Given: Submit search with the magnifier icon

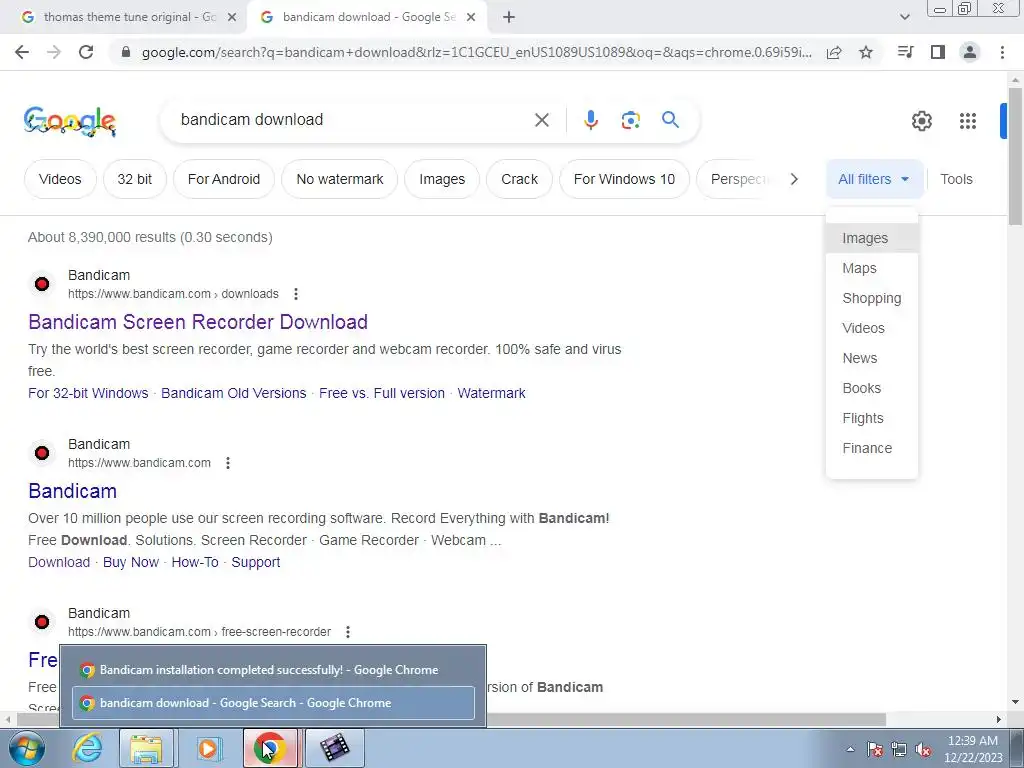Looking at the screenshot, I should (x=670, y=120).
